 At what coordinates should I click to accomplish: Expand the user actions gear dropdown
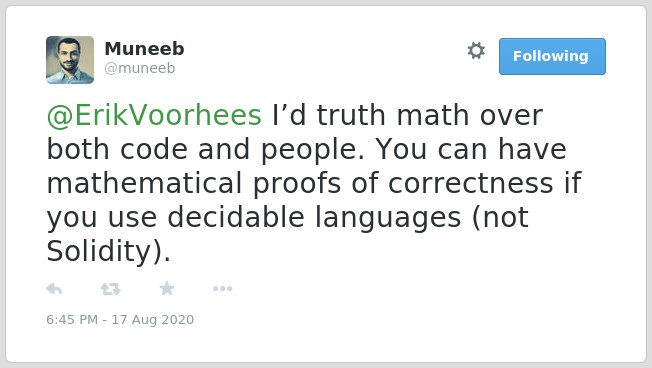pos(476,51)
